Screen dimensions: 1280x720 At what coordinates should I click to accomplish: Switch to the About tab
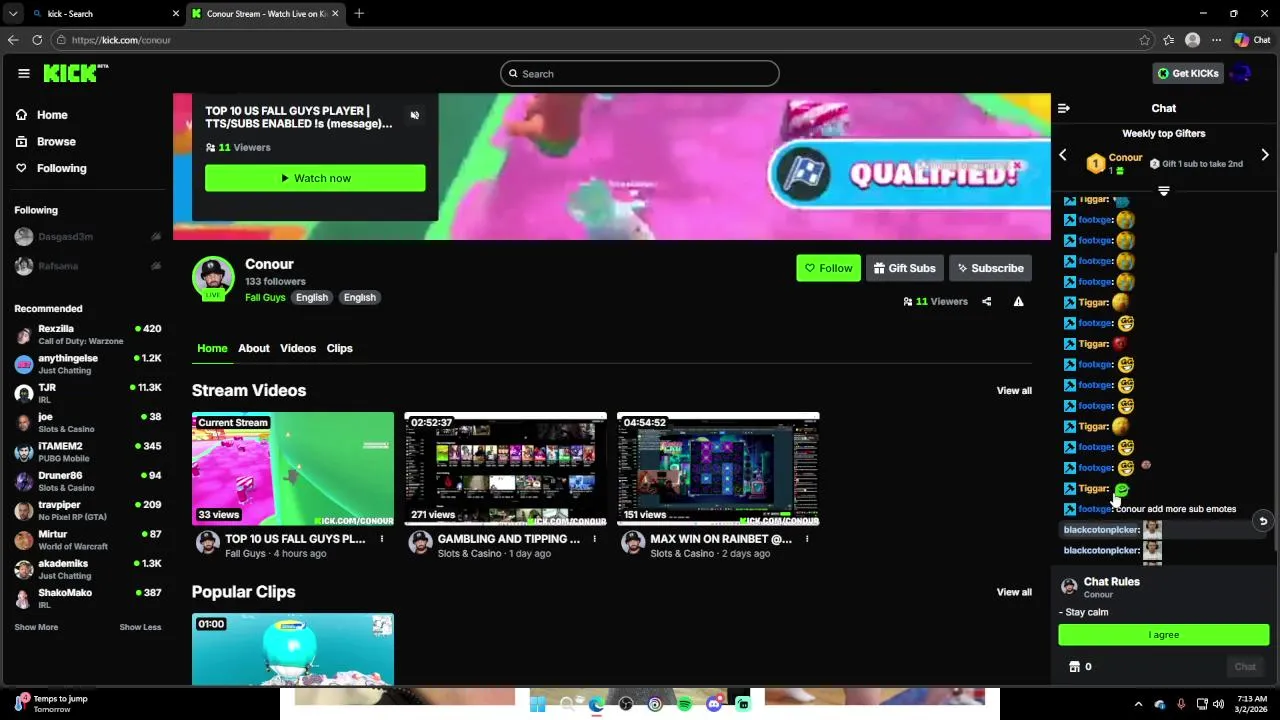[x=254, y=348]
